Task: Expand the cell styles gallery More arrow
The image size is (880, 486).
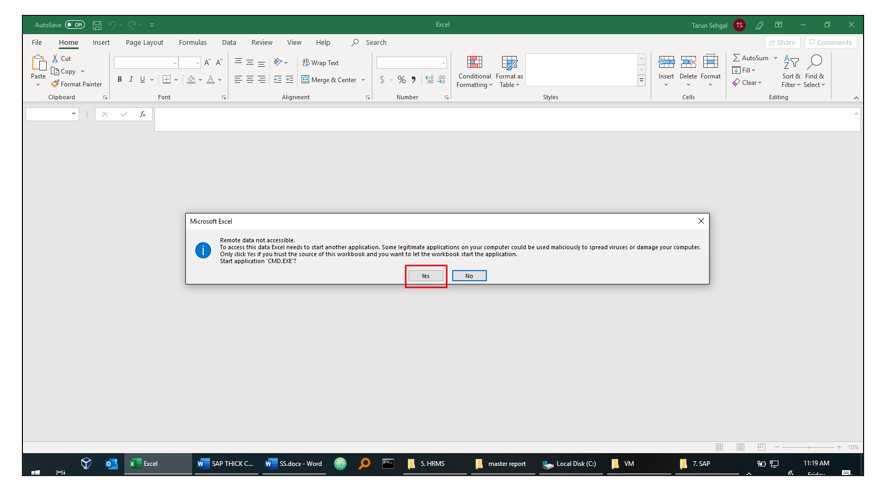Action: tap(641, 81)
